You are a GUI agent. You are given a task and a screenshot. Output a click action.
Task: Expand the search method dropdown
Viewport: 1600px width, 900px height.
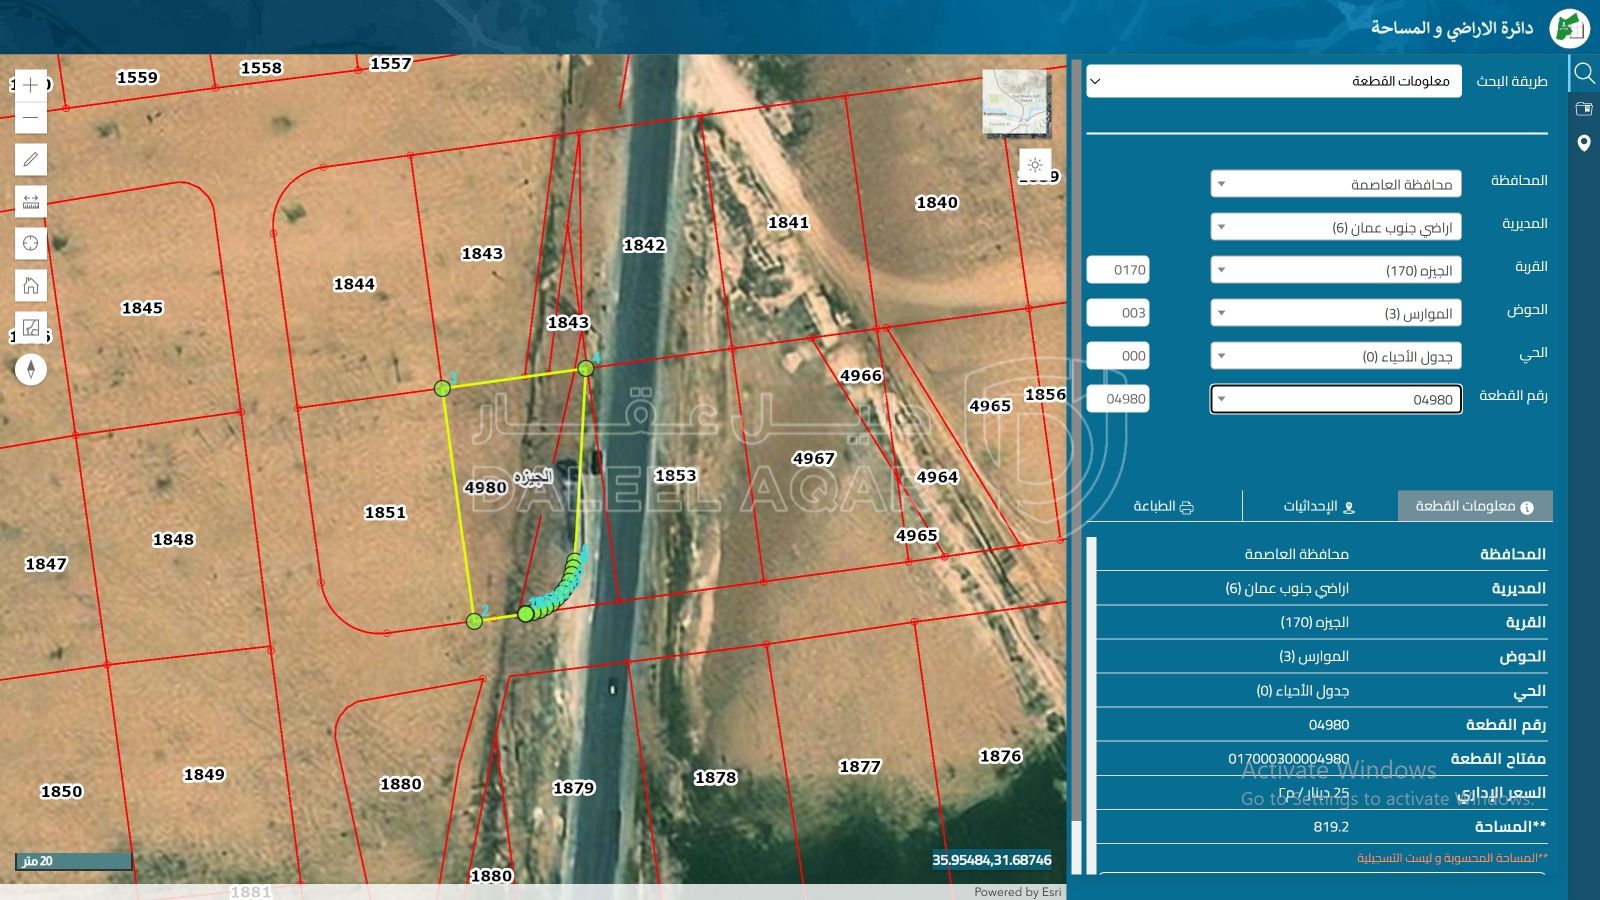pyautogui.click(x=1272, y=81)
